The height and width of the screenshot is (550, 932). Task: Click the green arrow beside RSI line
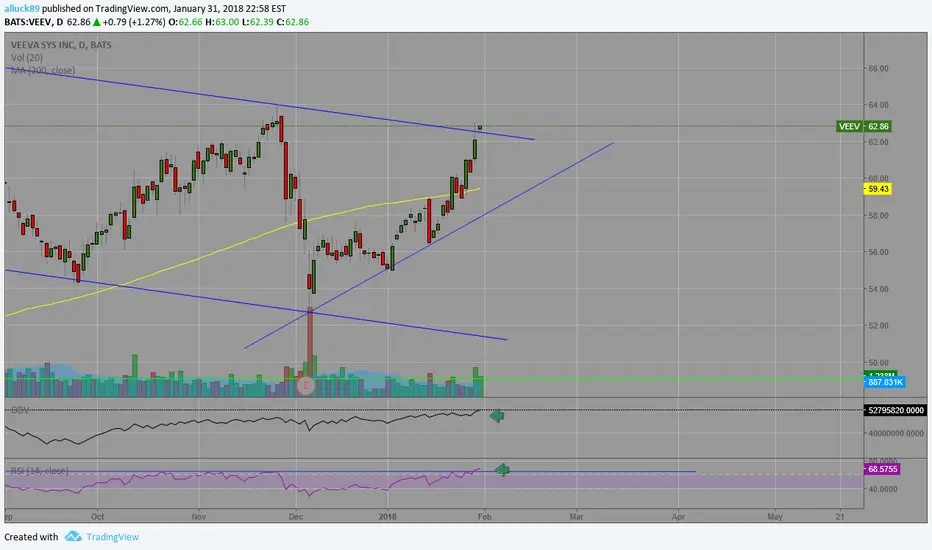(502, 470)
